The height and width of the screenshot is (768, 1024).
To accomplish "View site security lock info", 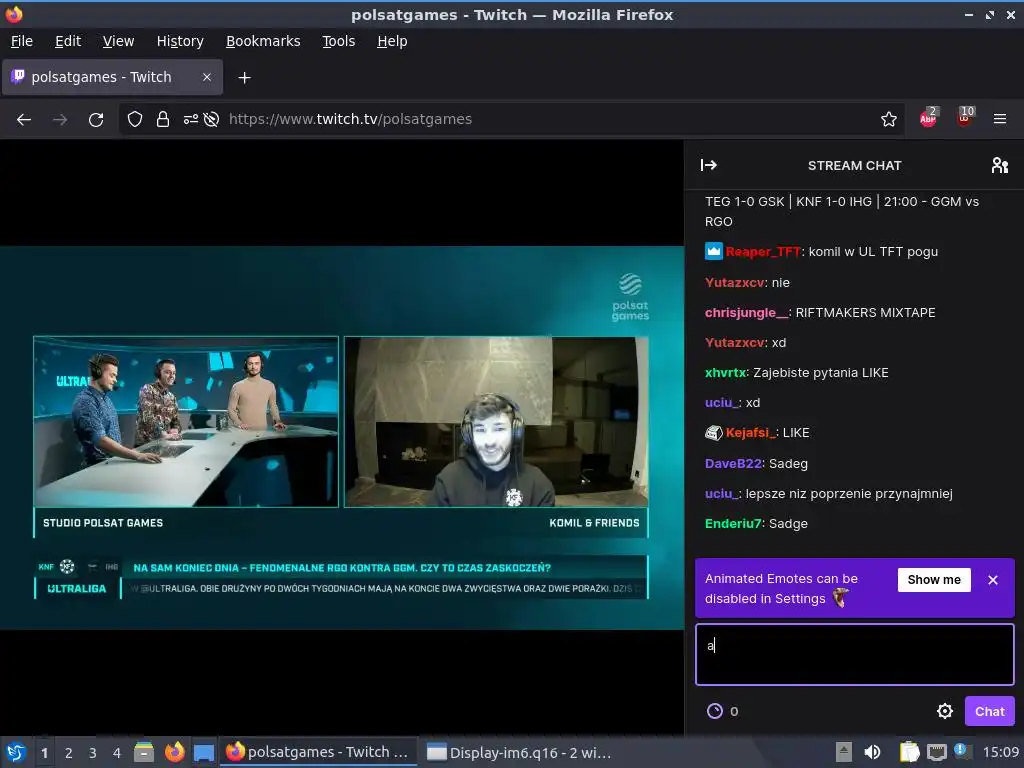I will (x=163, y=120).
